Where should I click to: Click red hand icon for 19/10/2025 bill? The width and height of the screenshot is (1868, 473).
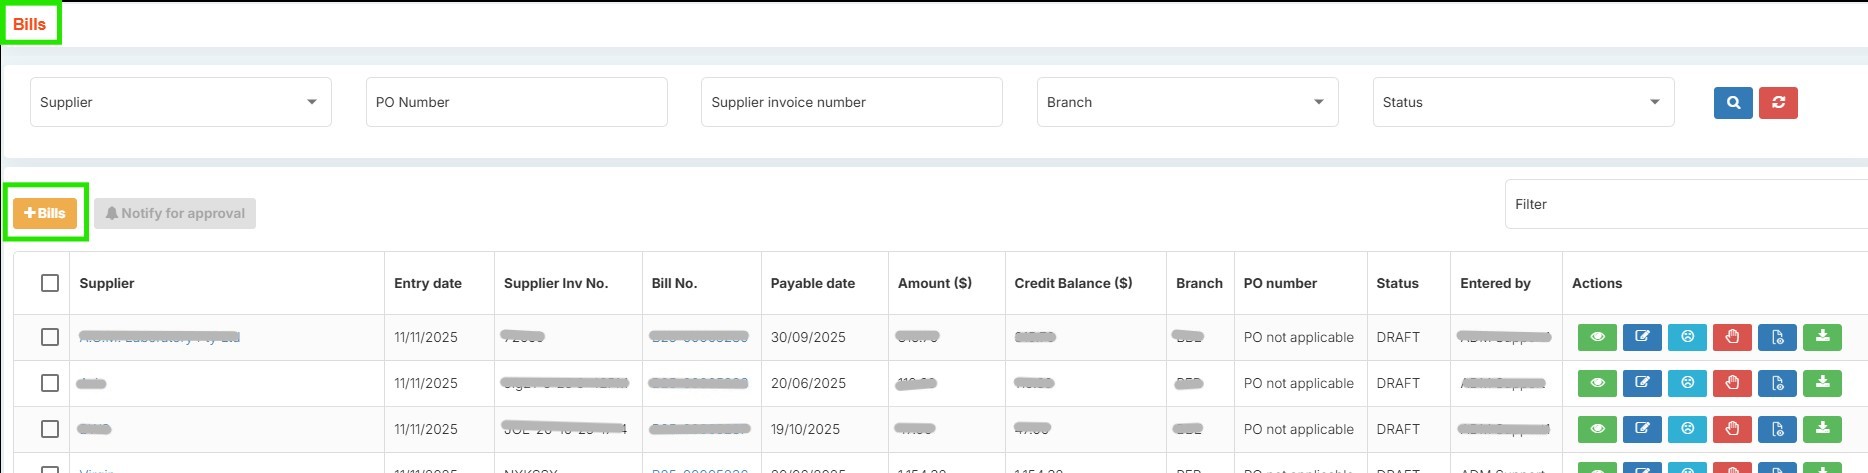1732,429
